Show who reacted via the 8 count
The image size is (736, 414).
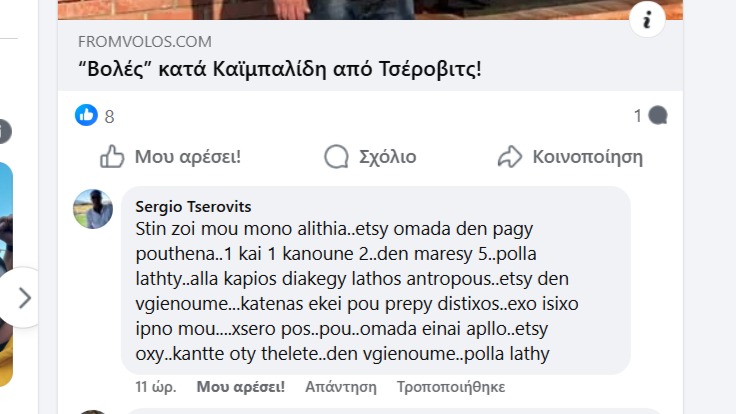pos(109,117)
